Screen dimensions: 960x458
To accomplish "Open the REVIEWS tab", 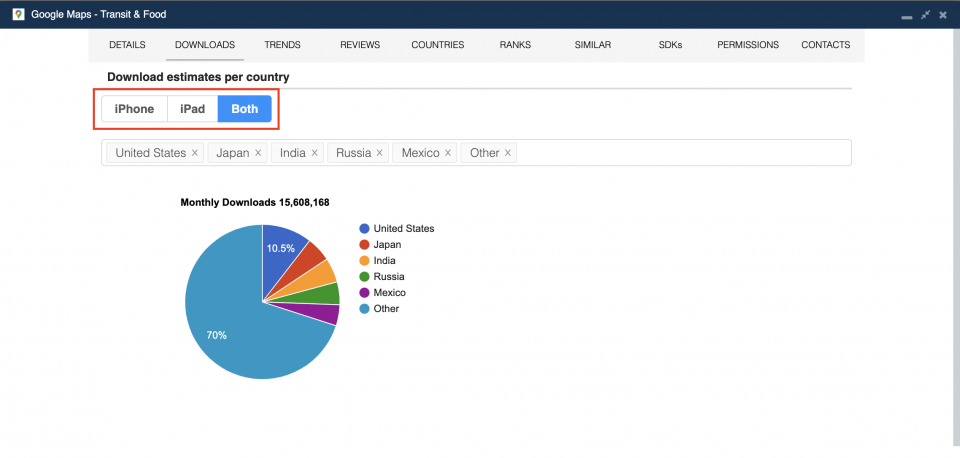I will click(x=360, y=45).
